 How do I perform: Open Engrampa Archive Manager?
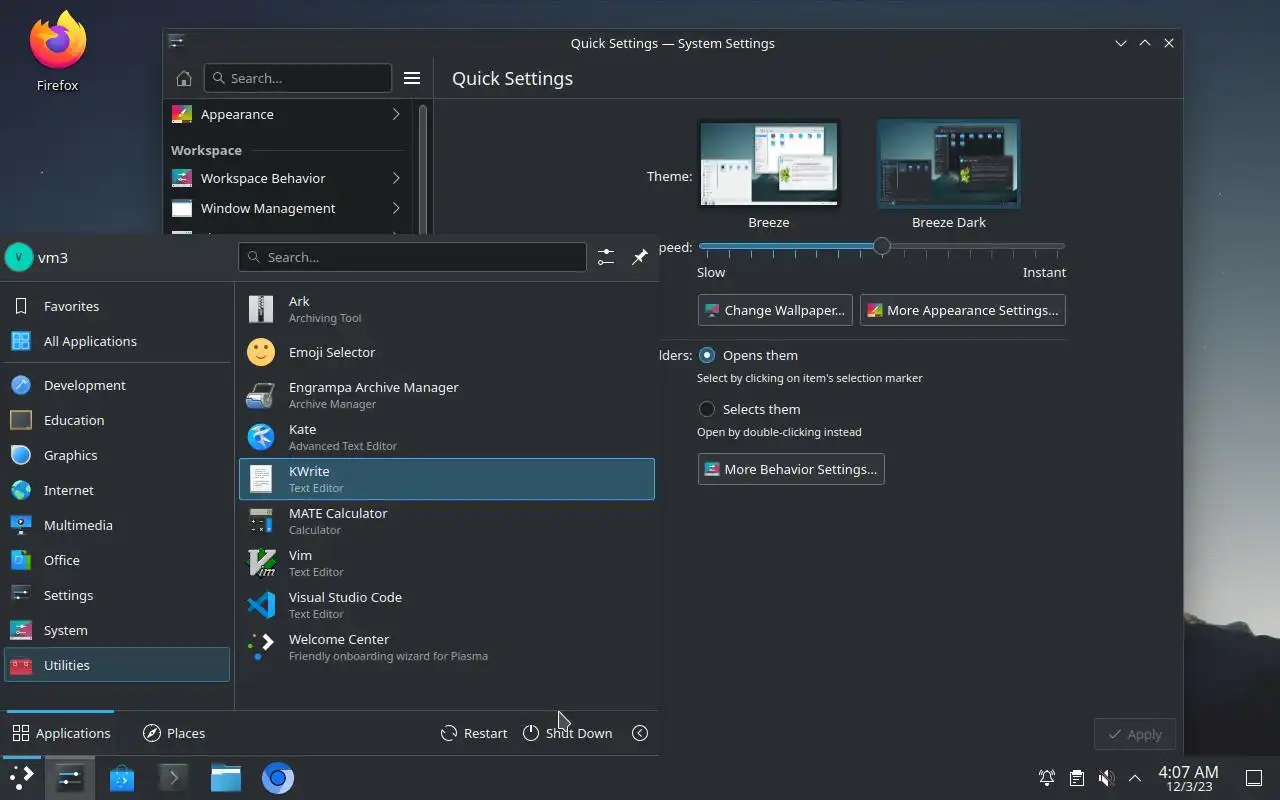tap(447, 395)
